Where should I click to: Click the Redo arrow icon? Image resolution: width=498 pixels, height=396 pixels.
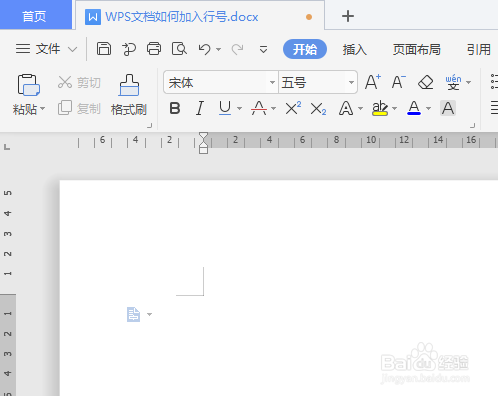pos(237,49)
